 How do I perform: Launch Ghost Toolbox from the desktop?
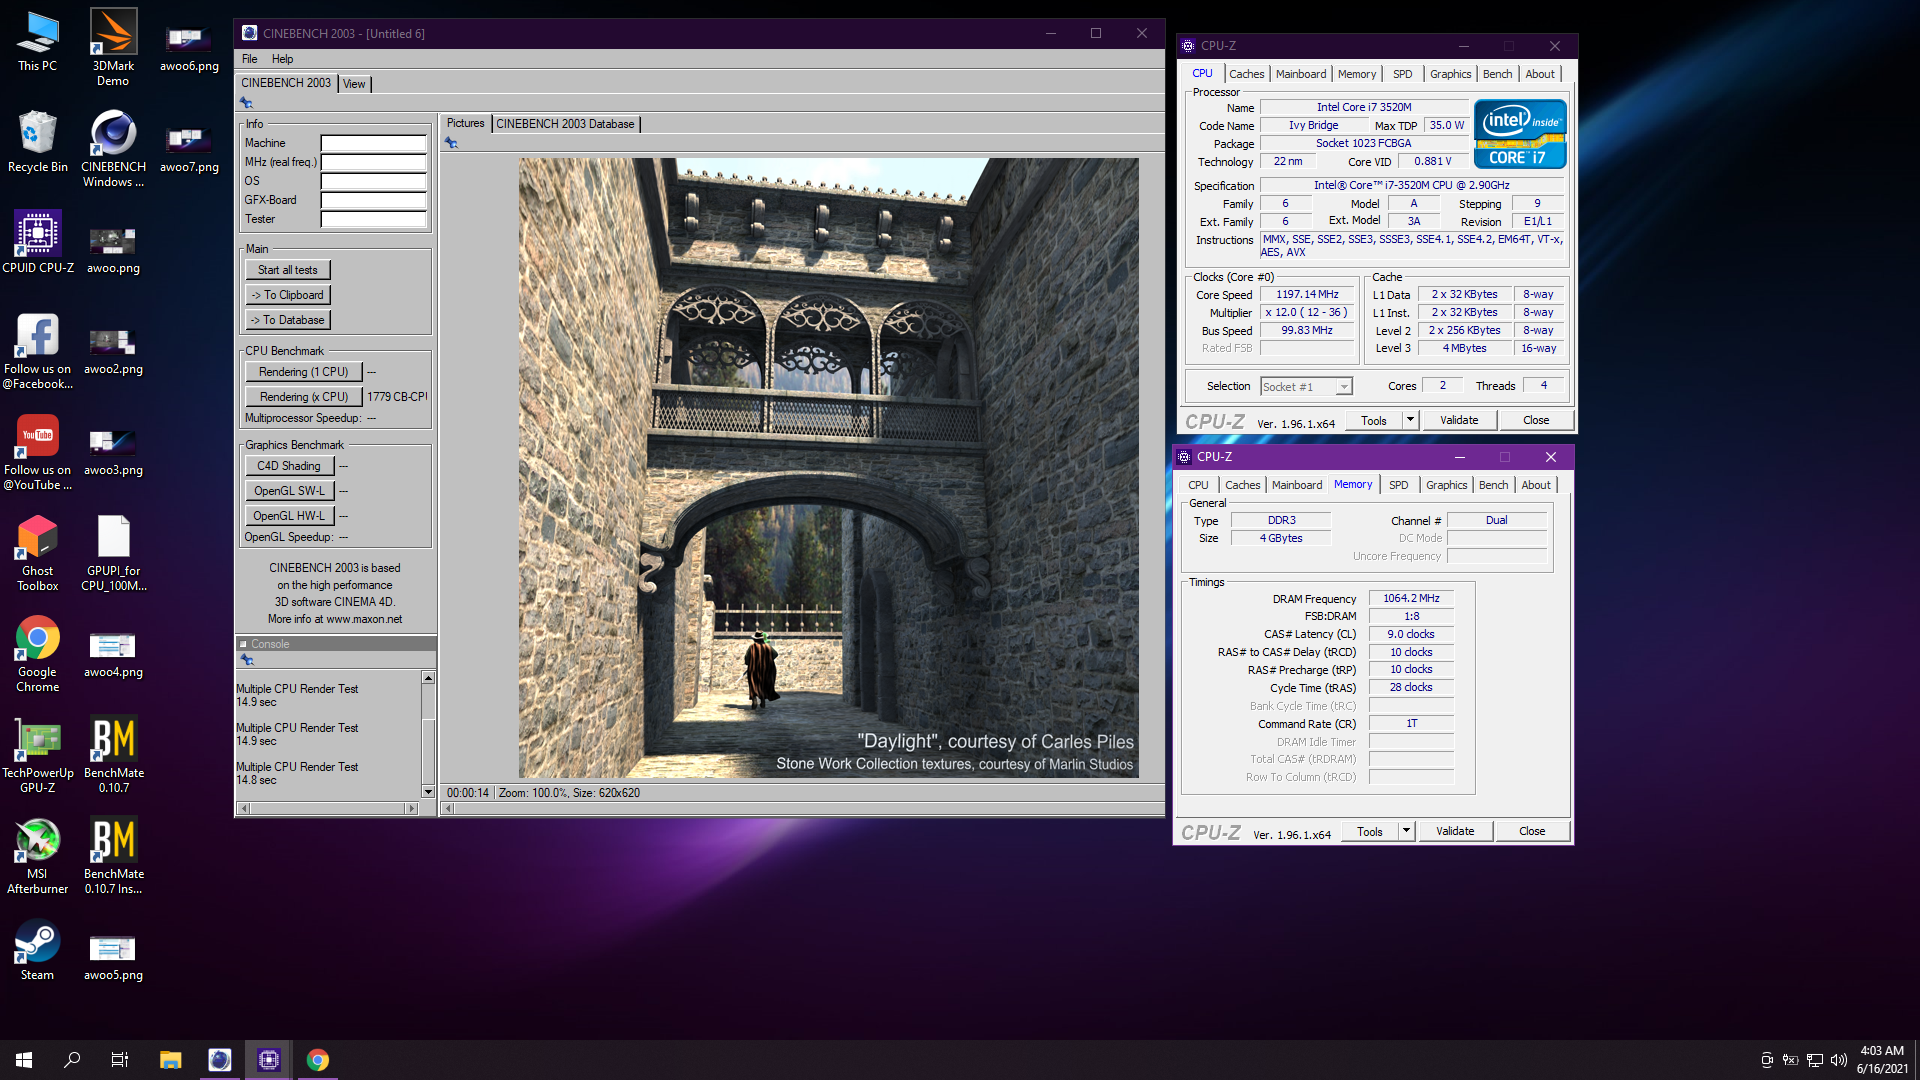37,553
